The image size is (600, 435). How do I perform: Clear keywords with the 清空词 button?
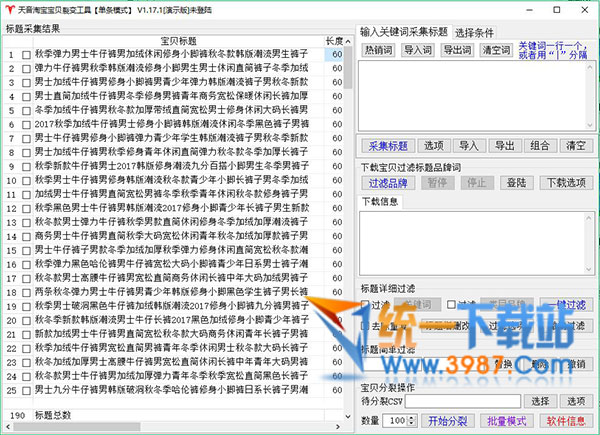coord(496,50)
